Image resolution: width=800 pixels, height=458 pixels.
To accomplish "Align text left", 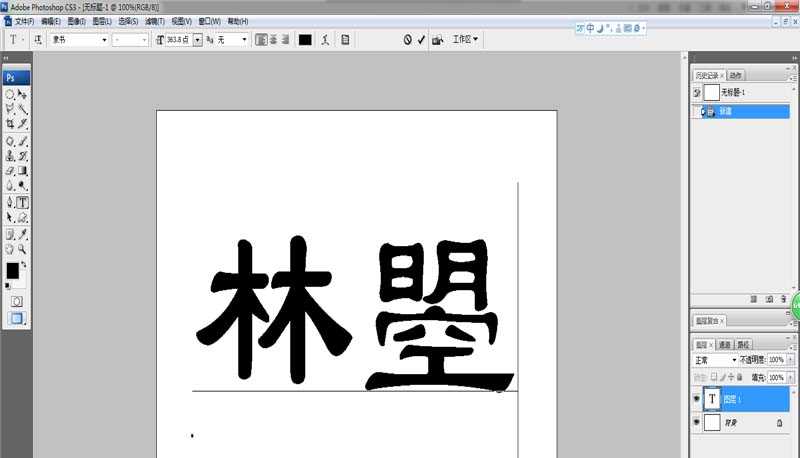I will pos(261,40).
